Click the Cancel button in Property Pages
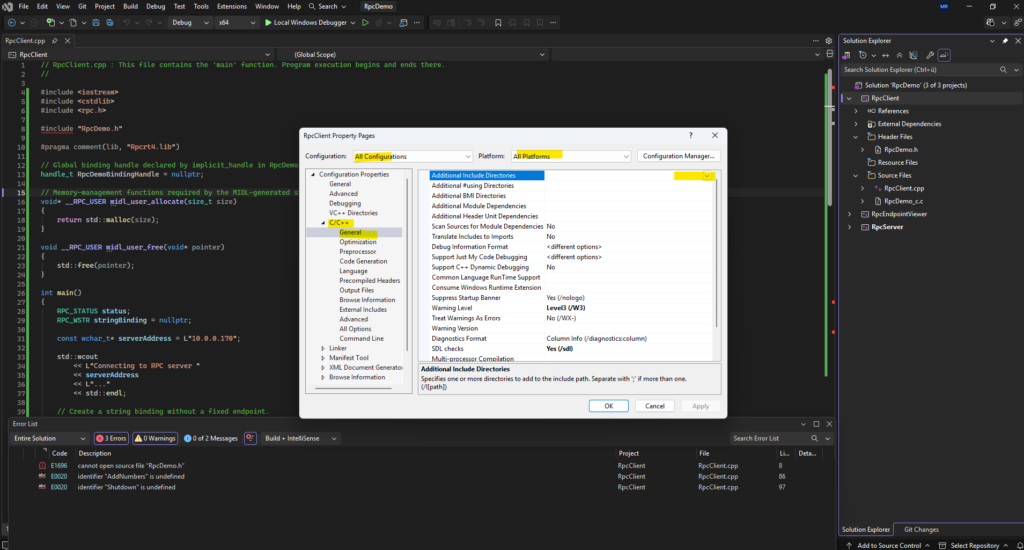1024x550 pixels. (x=654, y=406)
